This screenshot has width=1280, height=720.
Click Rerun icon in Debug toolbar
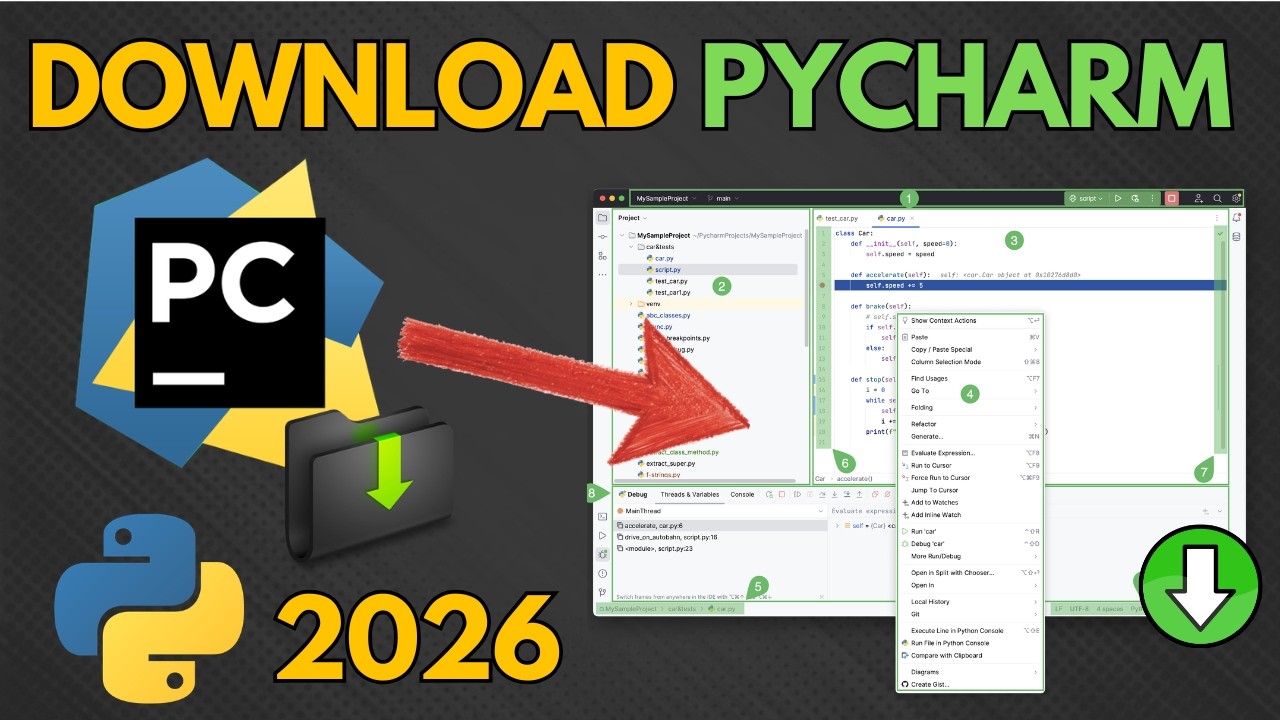tap(769, 494)
